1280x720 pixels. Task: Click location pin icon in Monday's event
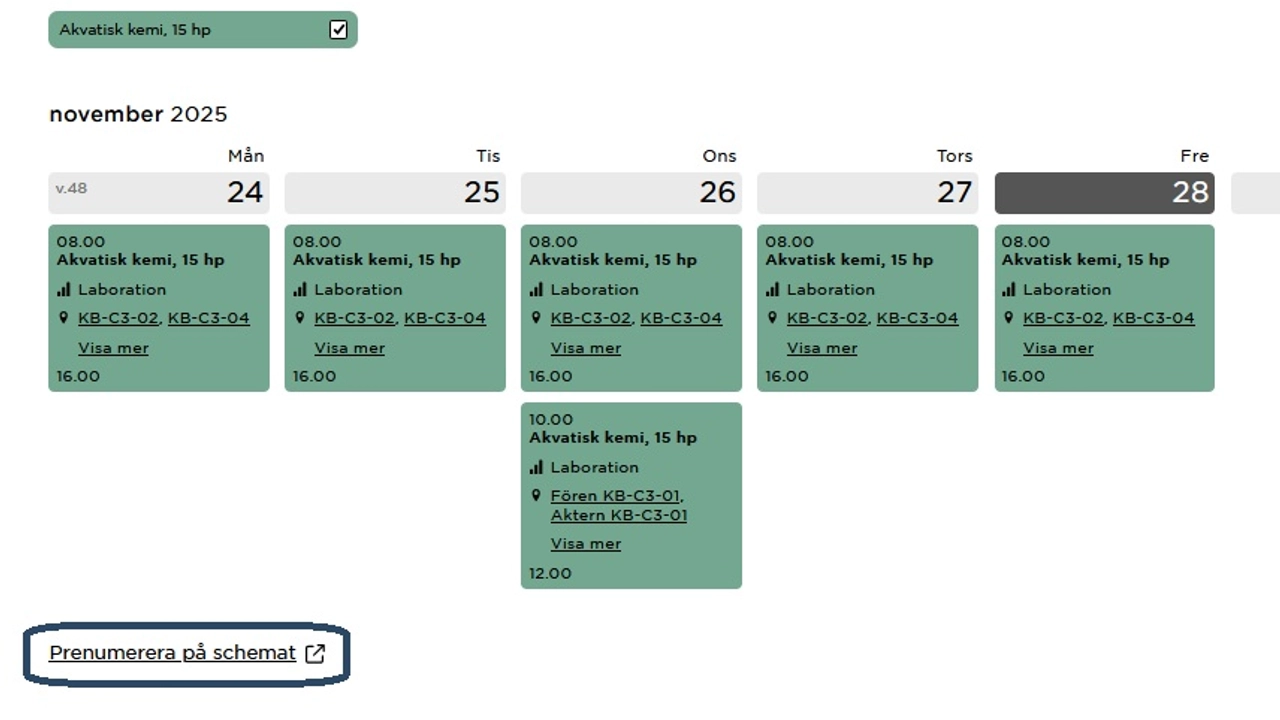[x=63, y=318]
